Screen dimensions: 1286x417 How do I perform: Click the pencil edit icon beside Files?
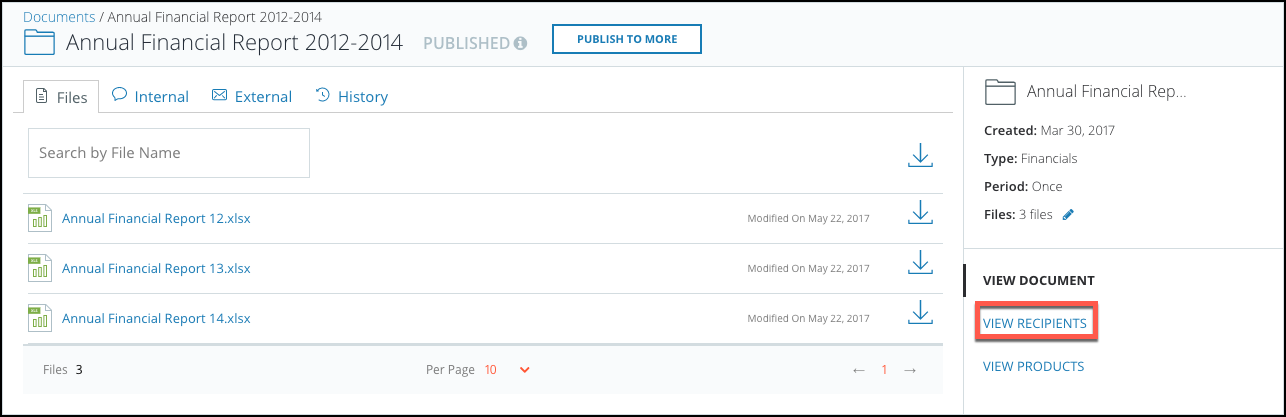pyautogui.click(x=1068, y=215)
